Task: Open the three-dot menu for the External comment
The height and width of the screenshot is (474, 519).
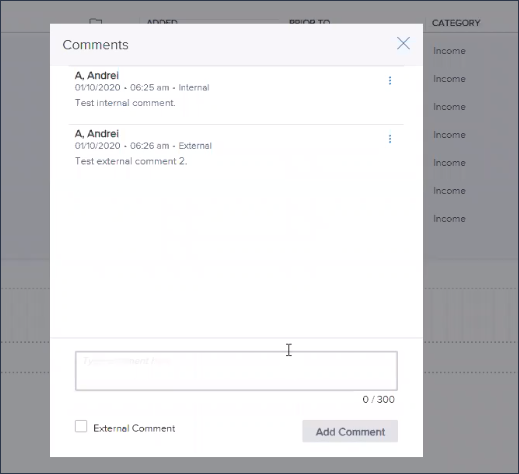Action: [x=390, y=139]
